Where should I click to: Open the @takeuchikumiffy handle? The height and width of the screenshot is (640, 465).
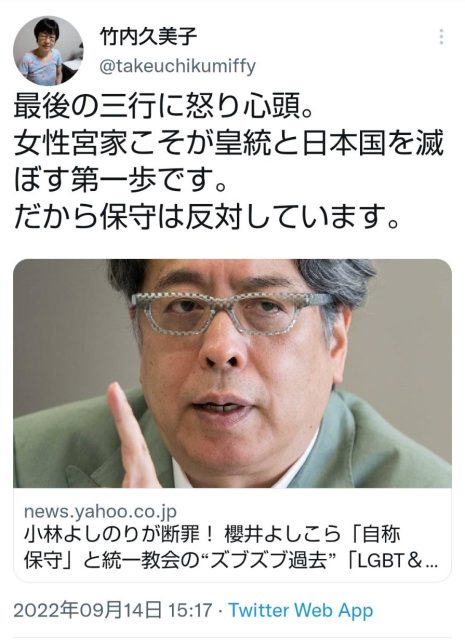[178, 66]
